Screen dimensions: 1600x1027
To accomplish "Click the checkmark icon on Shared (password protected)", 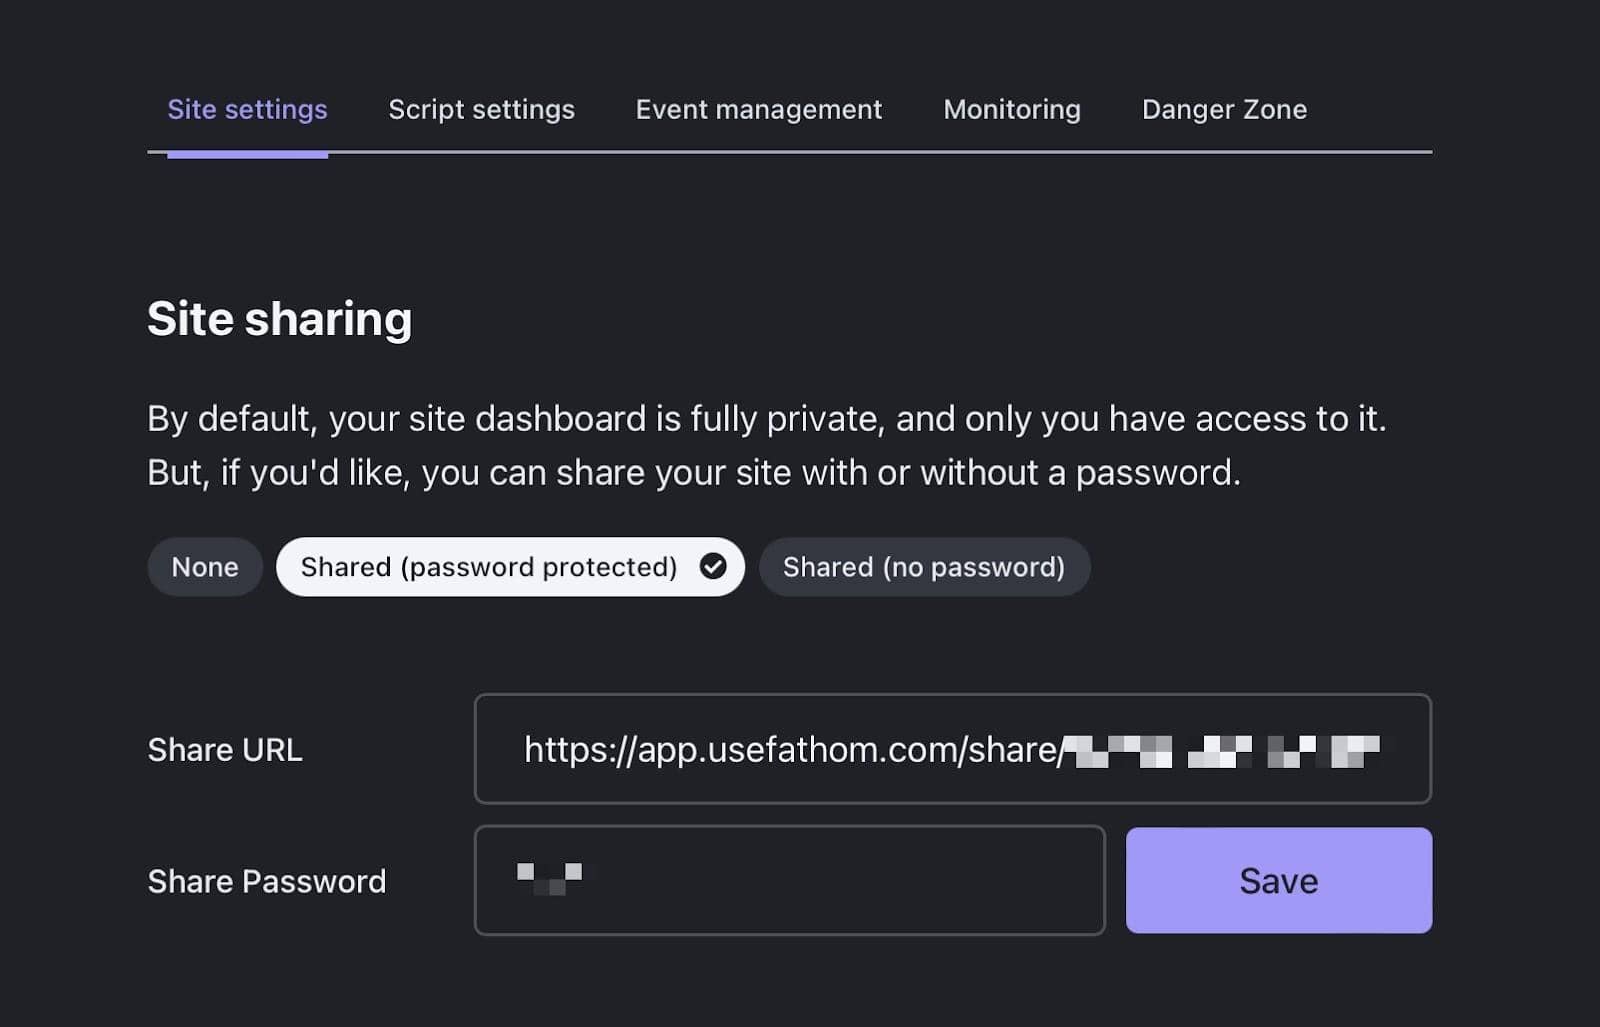I will click(714, 567).
